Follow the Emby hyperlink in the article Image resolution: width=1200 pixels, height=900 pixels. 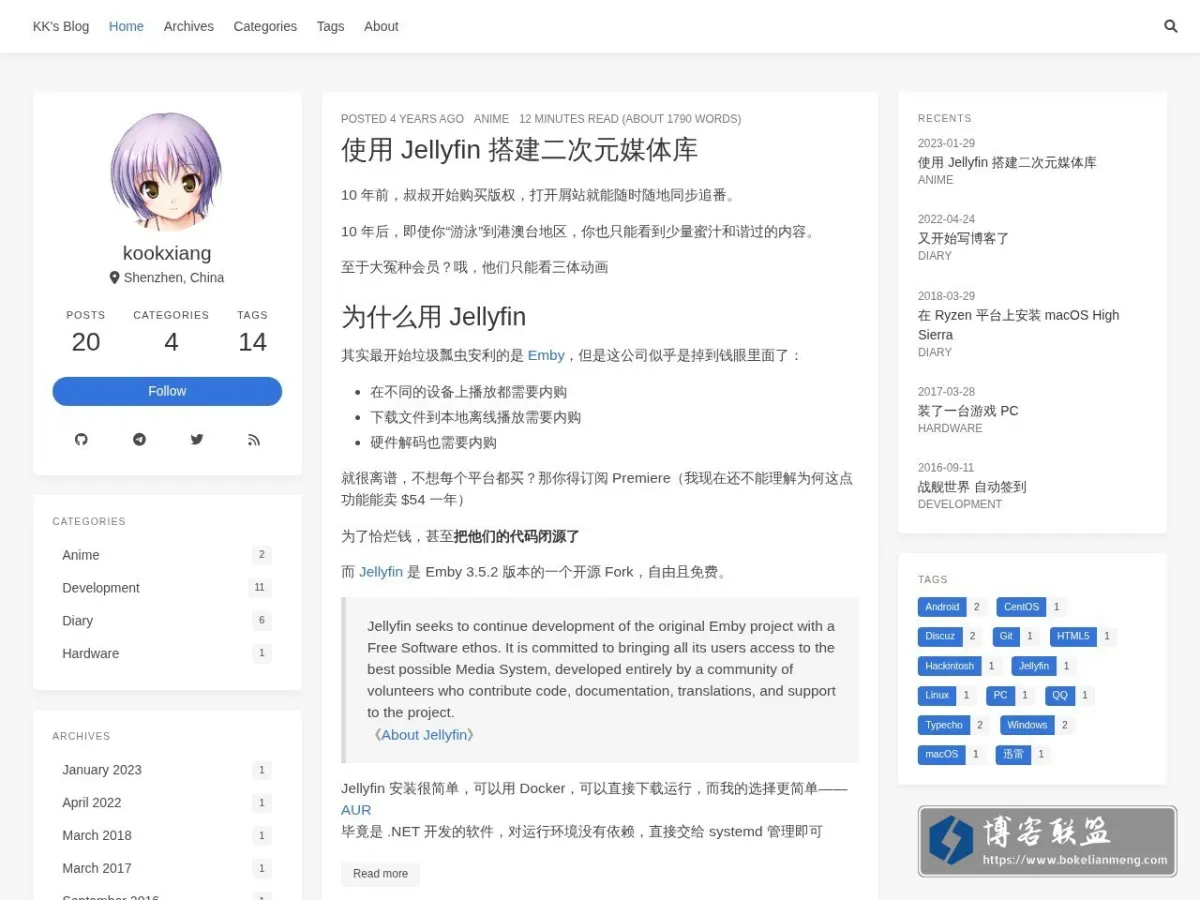pos(546,355)
